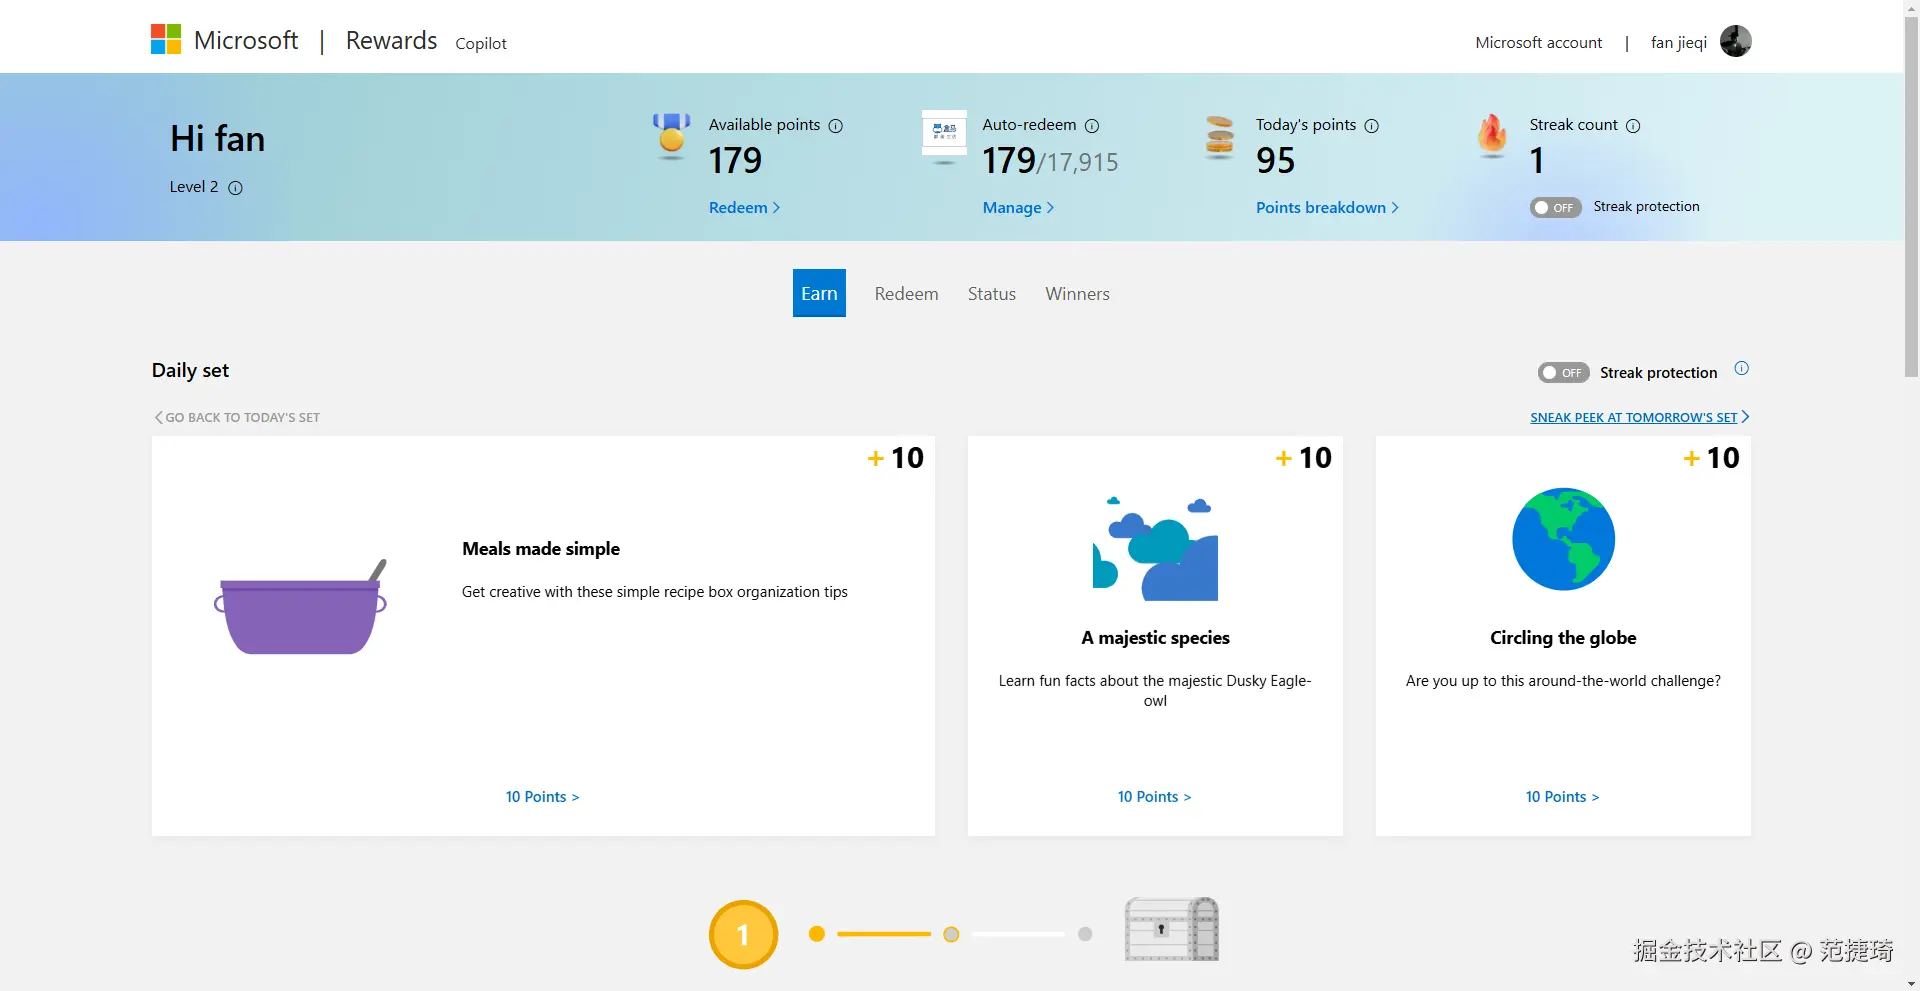Click the Today's points info icon
The height and width of the screenshot is (991, 1920).
(x=1372, y=126)
